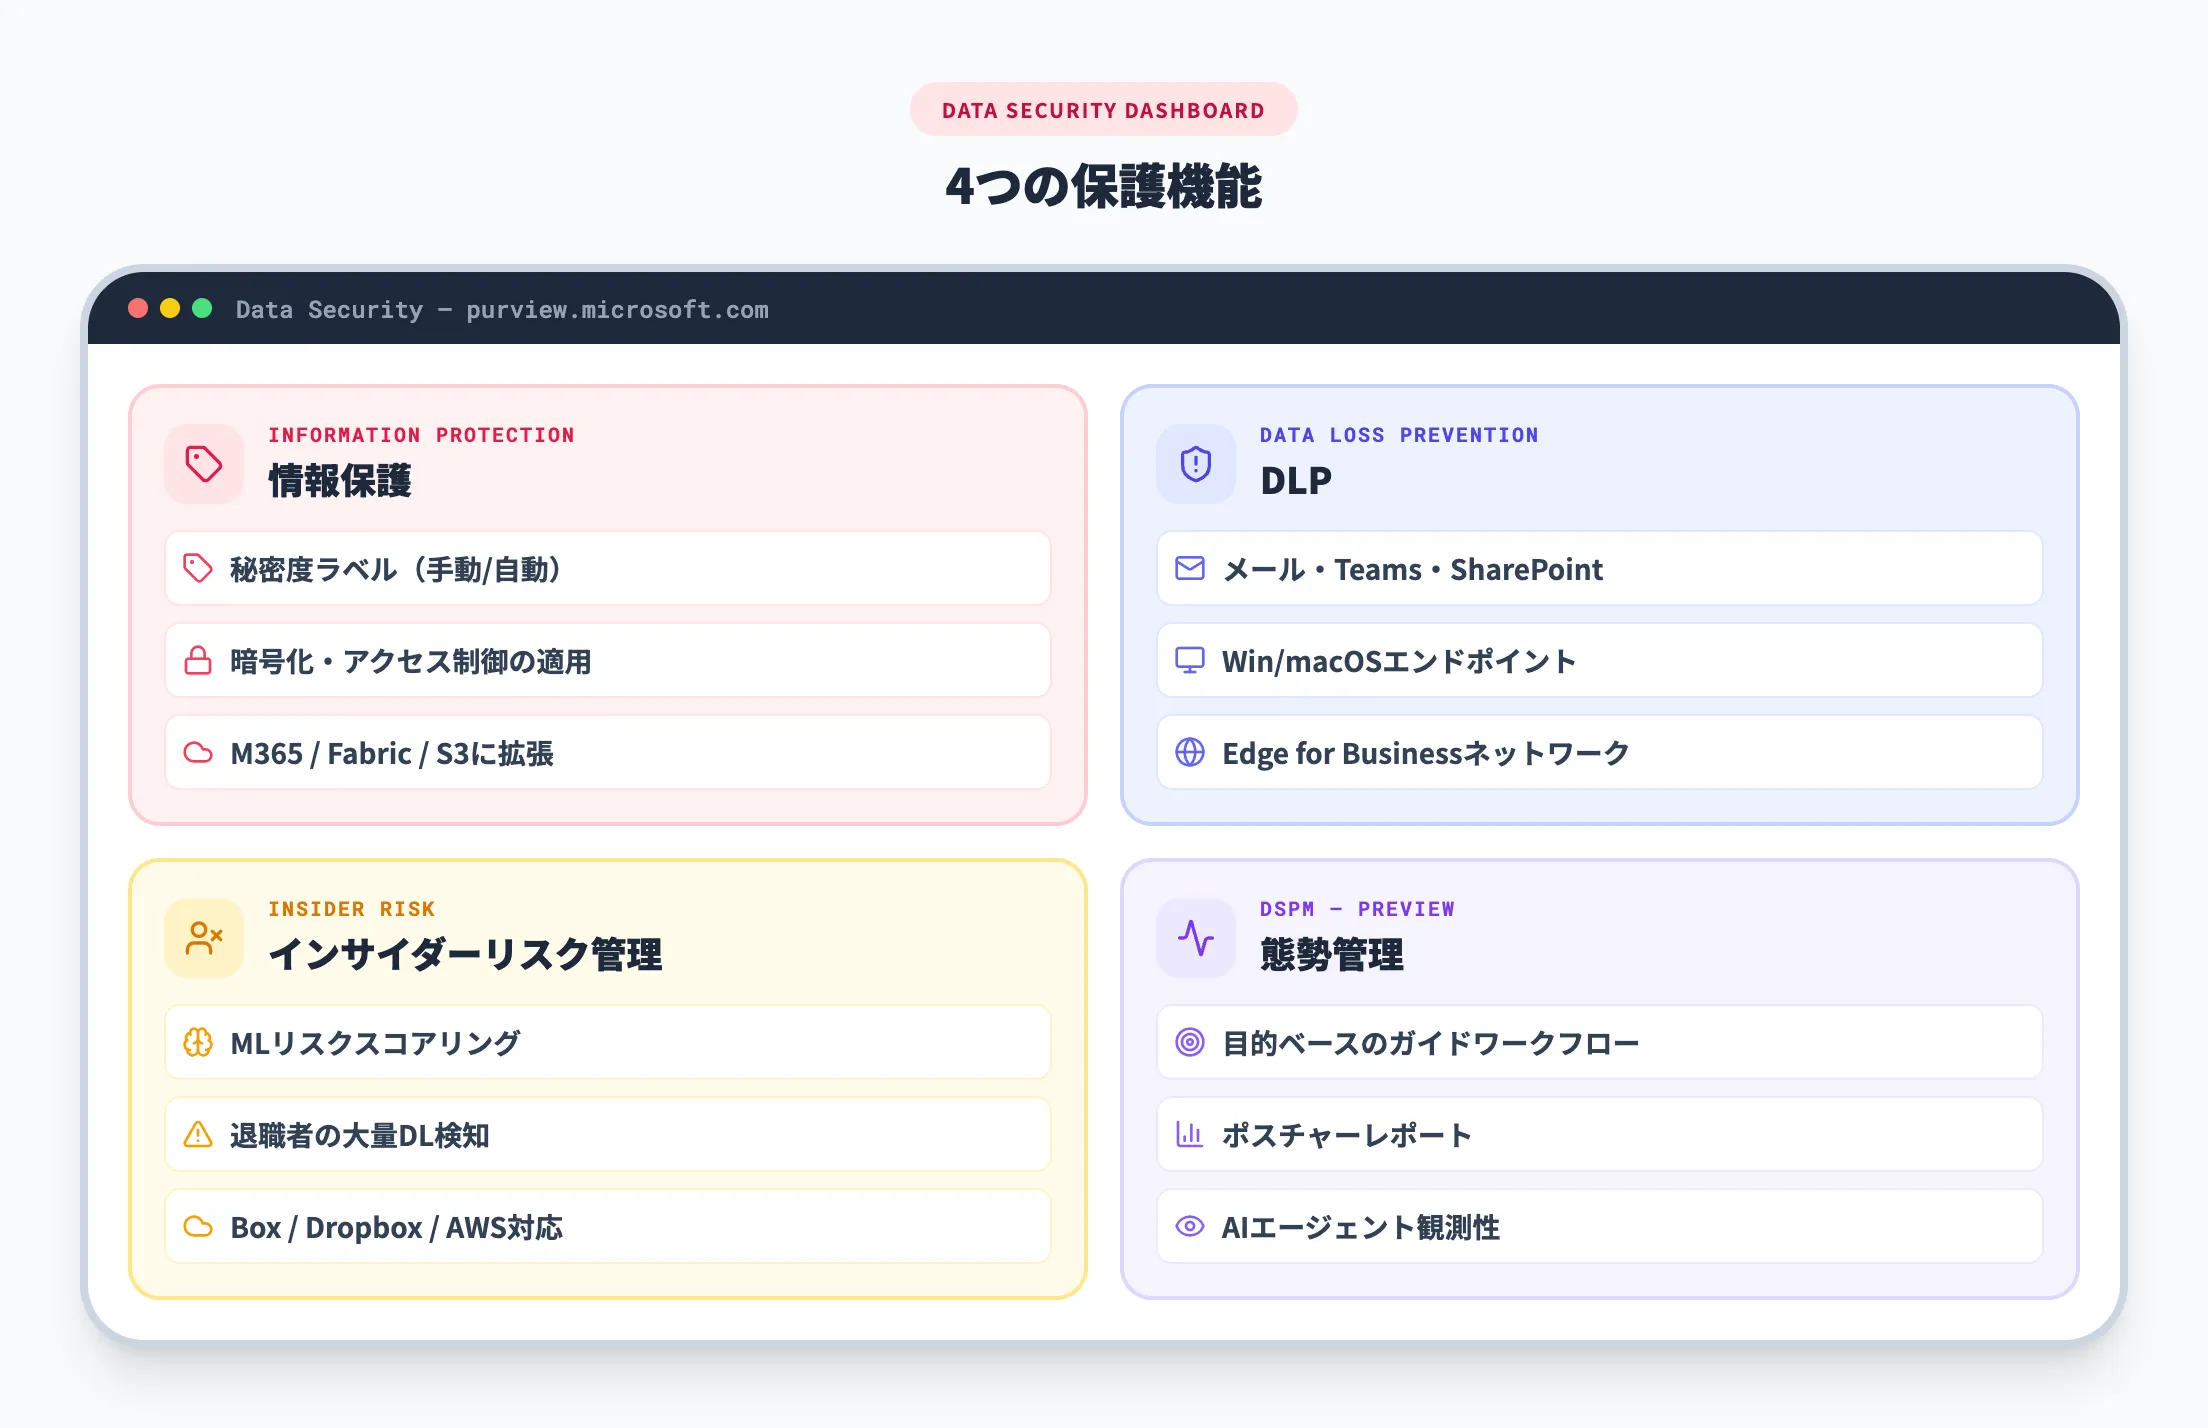Open the INSIDER RISK section header
Image resolution: width=2208 pixels, height=1428 pixels.
click(x=351, y=908)
